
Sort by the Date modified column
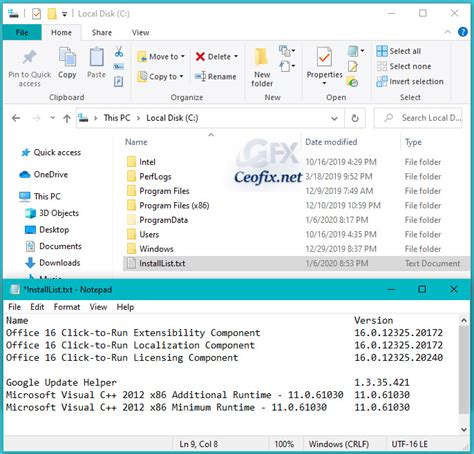point(331,142)
